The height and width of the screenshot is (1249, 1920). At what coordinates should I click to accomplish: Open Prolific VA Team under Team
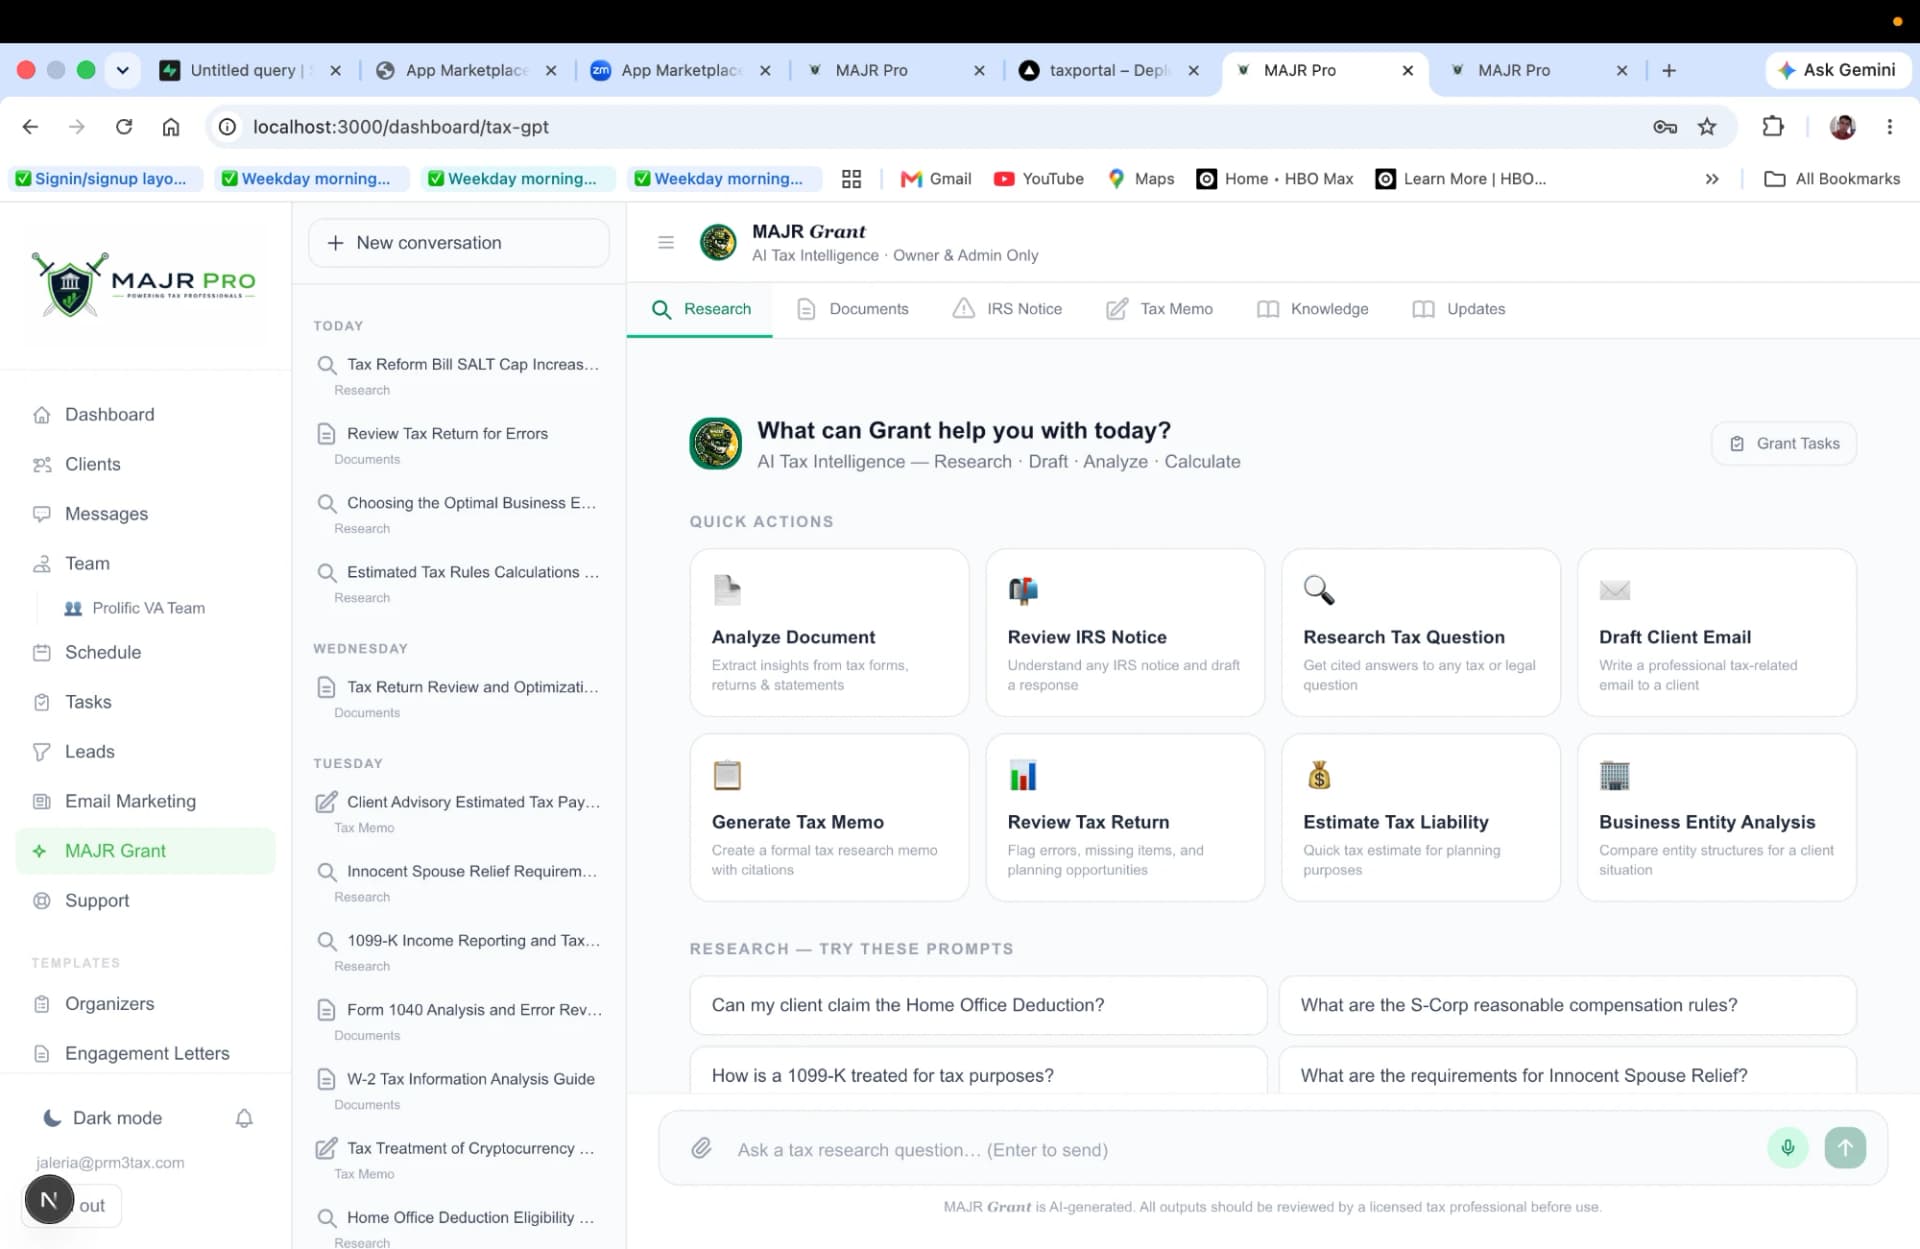[135, 608]
